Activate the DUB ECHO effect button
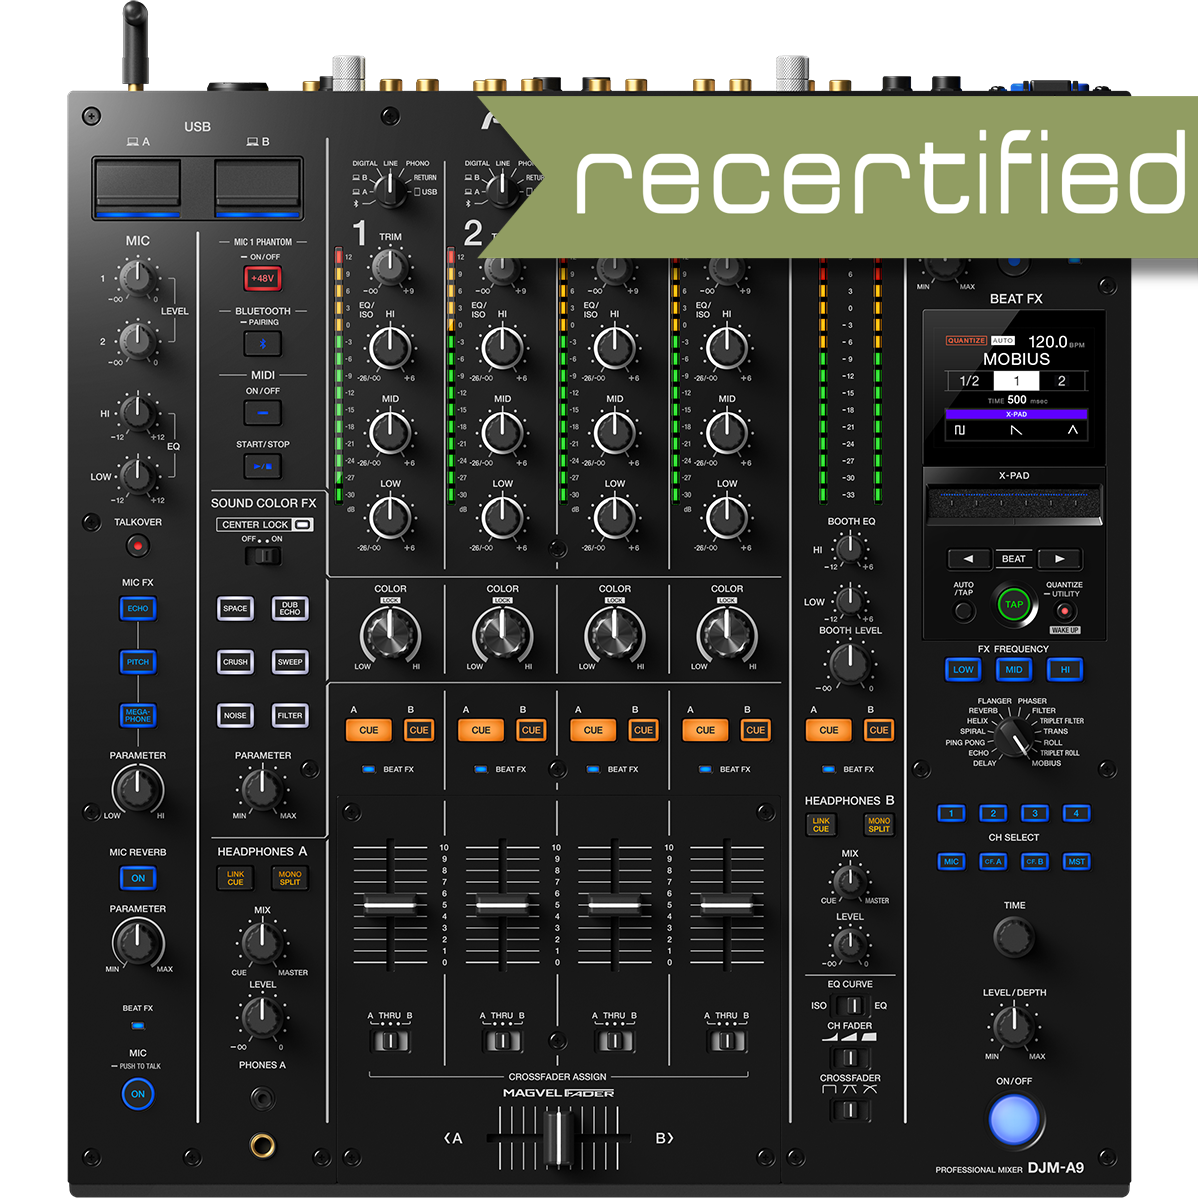1198x1198 pixels. (290, 609)
